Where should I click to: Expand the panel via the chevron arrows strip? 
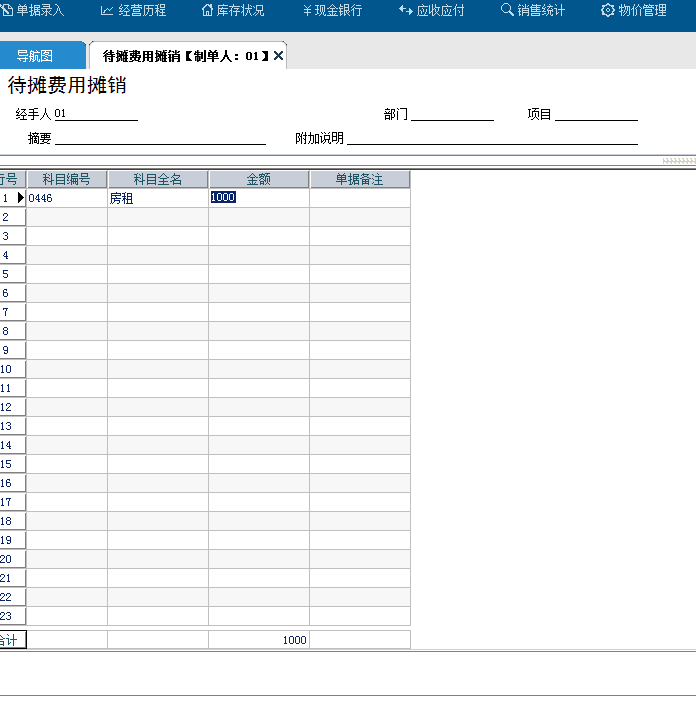click(678, 160)
